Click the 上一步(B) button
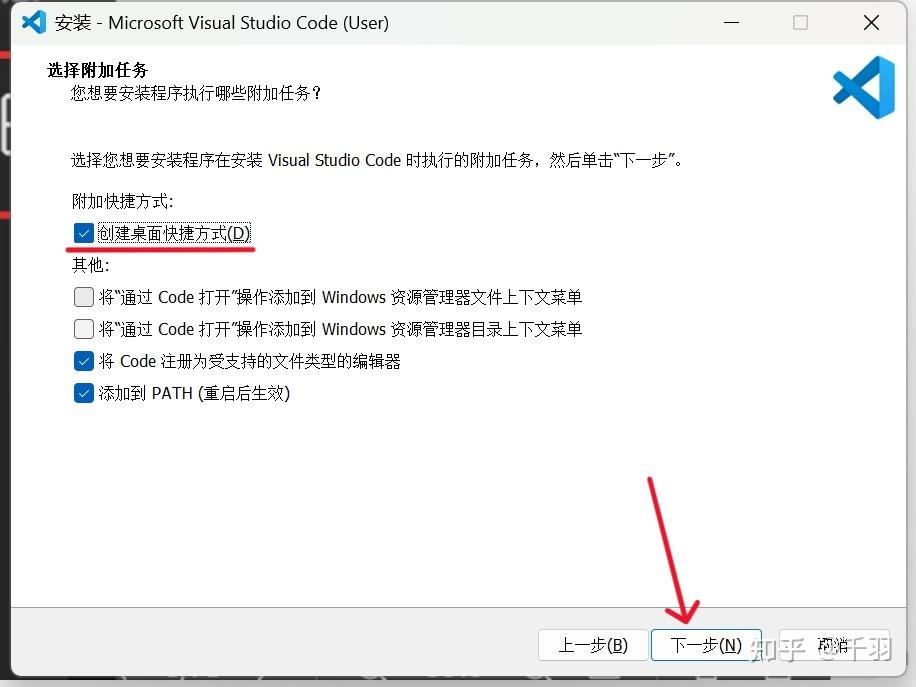This screenshot has height=687, width=916. tap(593, 645)
